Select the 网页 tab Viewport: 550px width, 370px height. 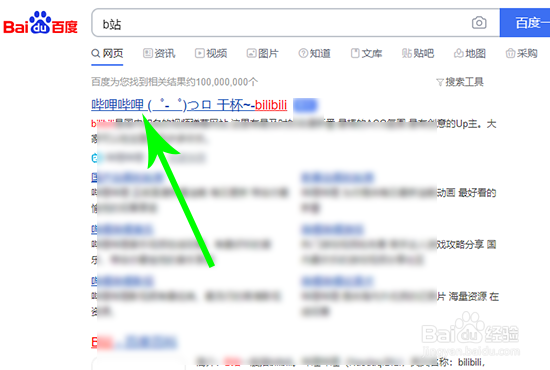pos(107,54)
